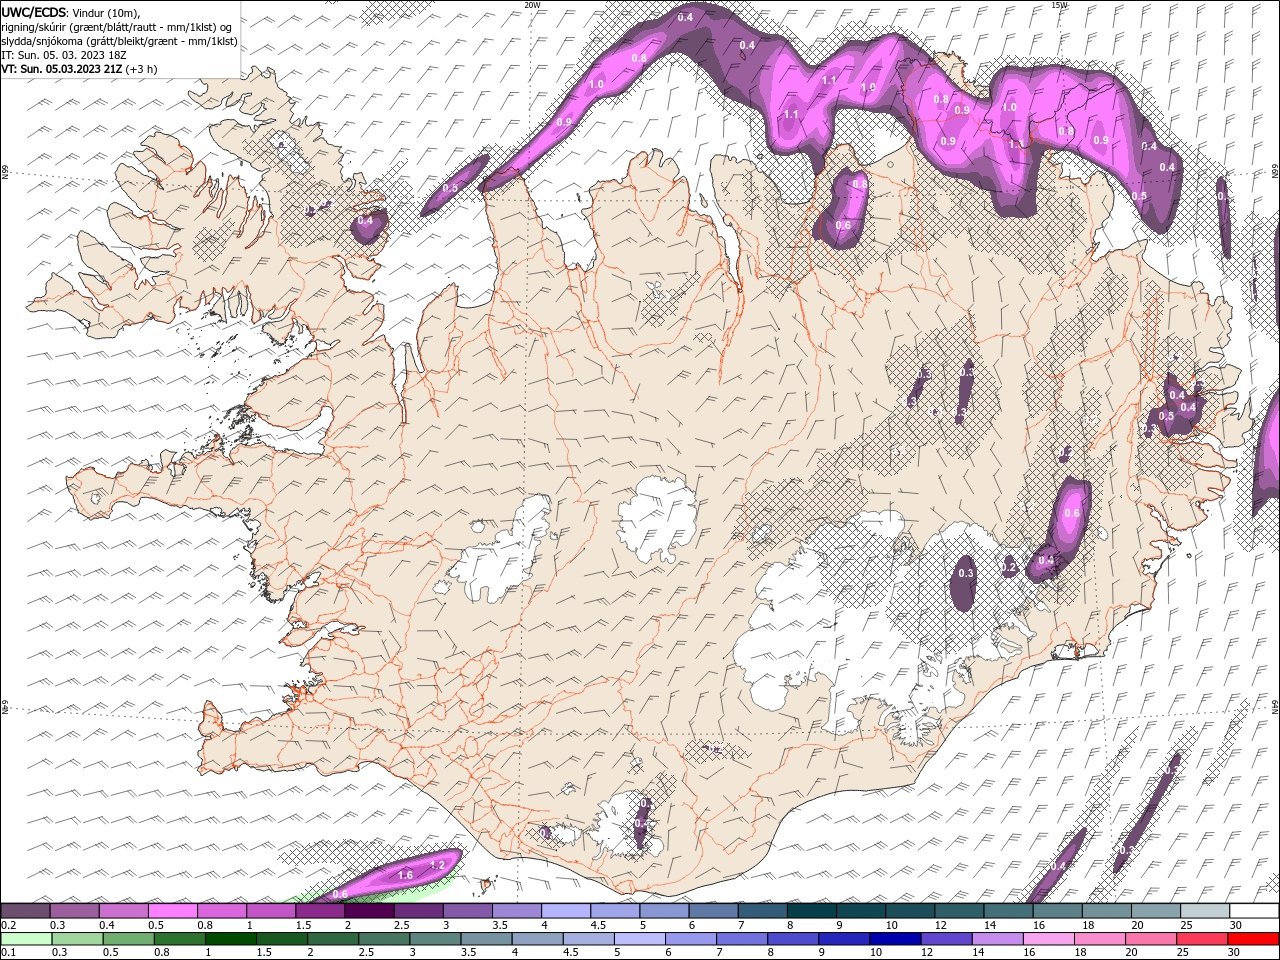
Task: Click the '15W' longitude label at the top edge
Action: (x=1059, y=5)
